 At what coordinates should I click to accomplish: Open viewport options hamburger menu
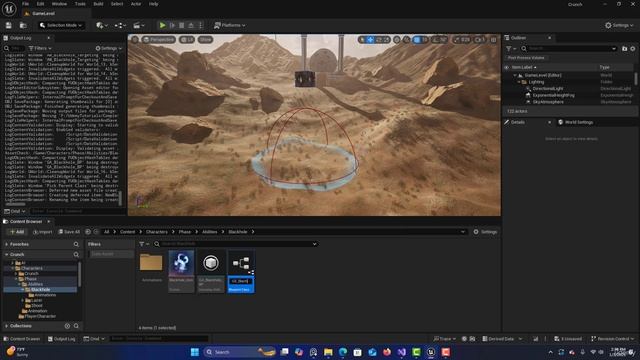[x=135, y=40]
